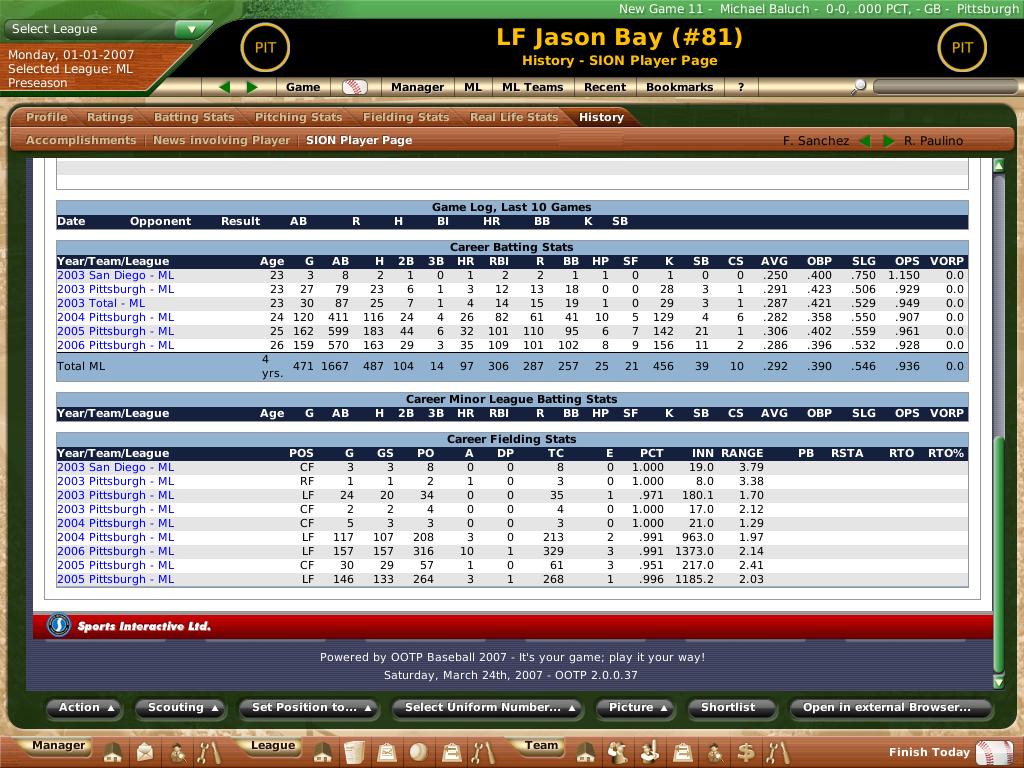
Task: Open the Select League dropdown
Action: pyautogui.click(x=105, y=29)
